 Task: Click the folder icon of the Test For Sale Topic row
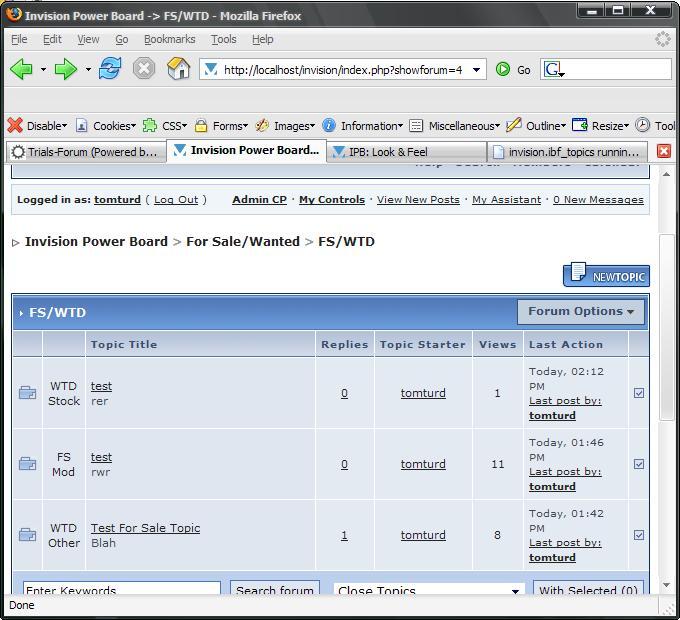click(x=27, y=535)
